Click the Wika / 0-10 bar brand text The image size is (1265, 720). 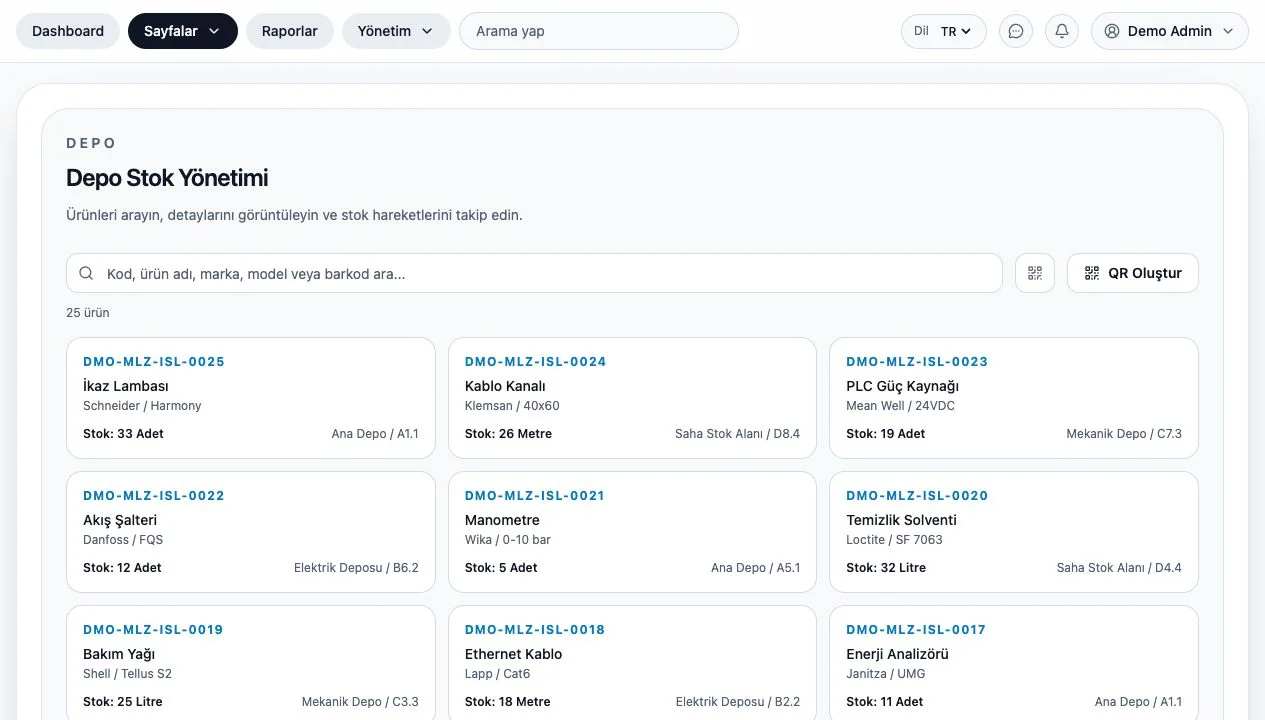pyautogui.click(x=508, y=540)
